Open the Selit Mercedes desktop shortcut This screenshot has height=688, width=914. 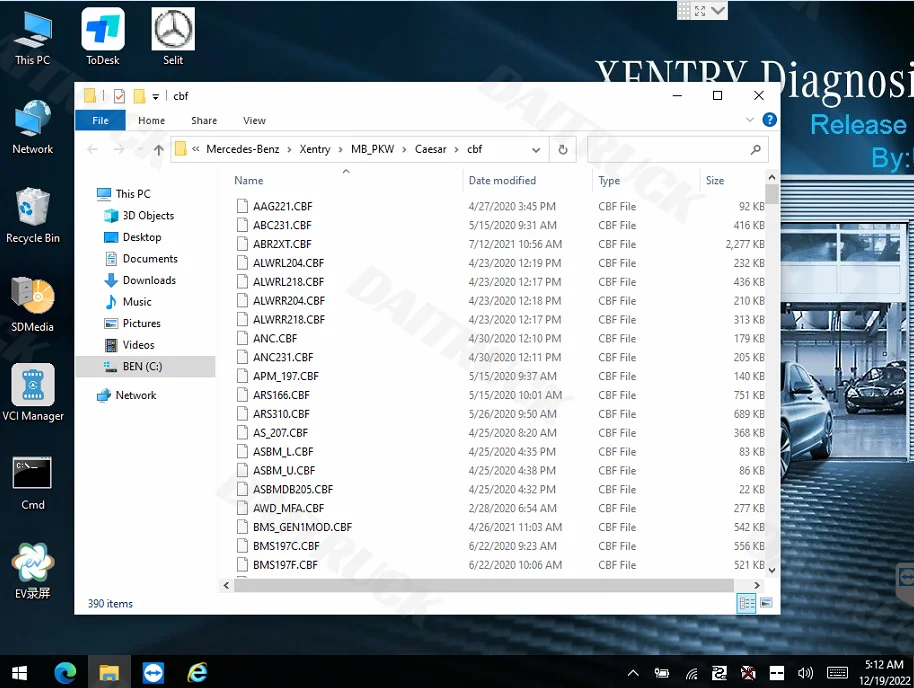click(x=173, y=38)
